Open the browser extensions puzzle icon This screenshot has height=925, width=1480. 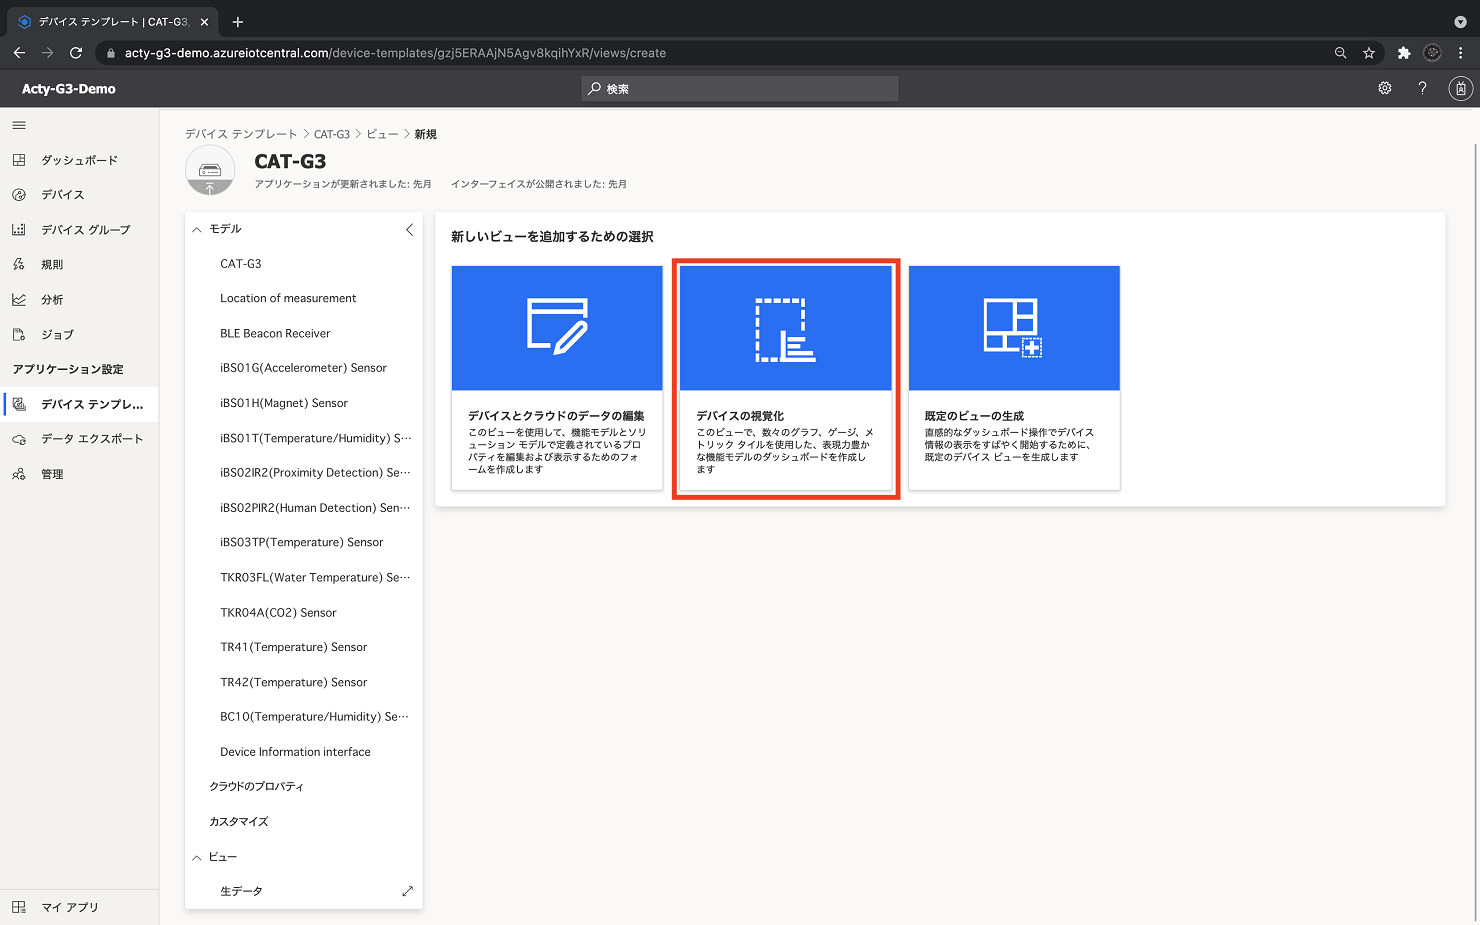pyautogui.click(x=1404, y=53)
